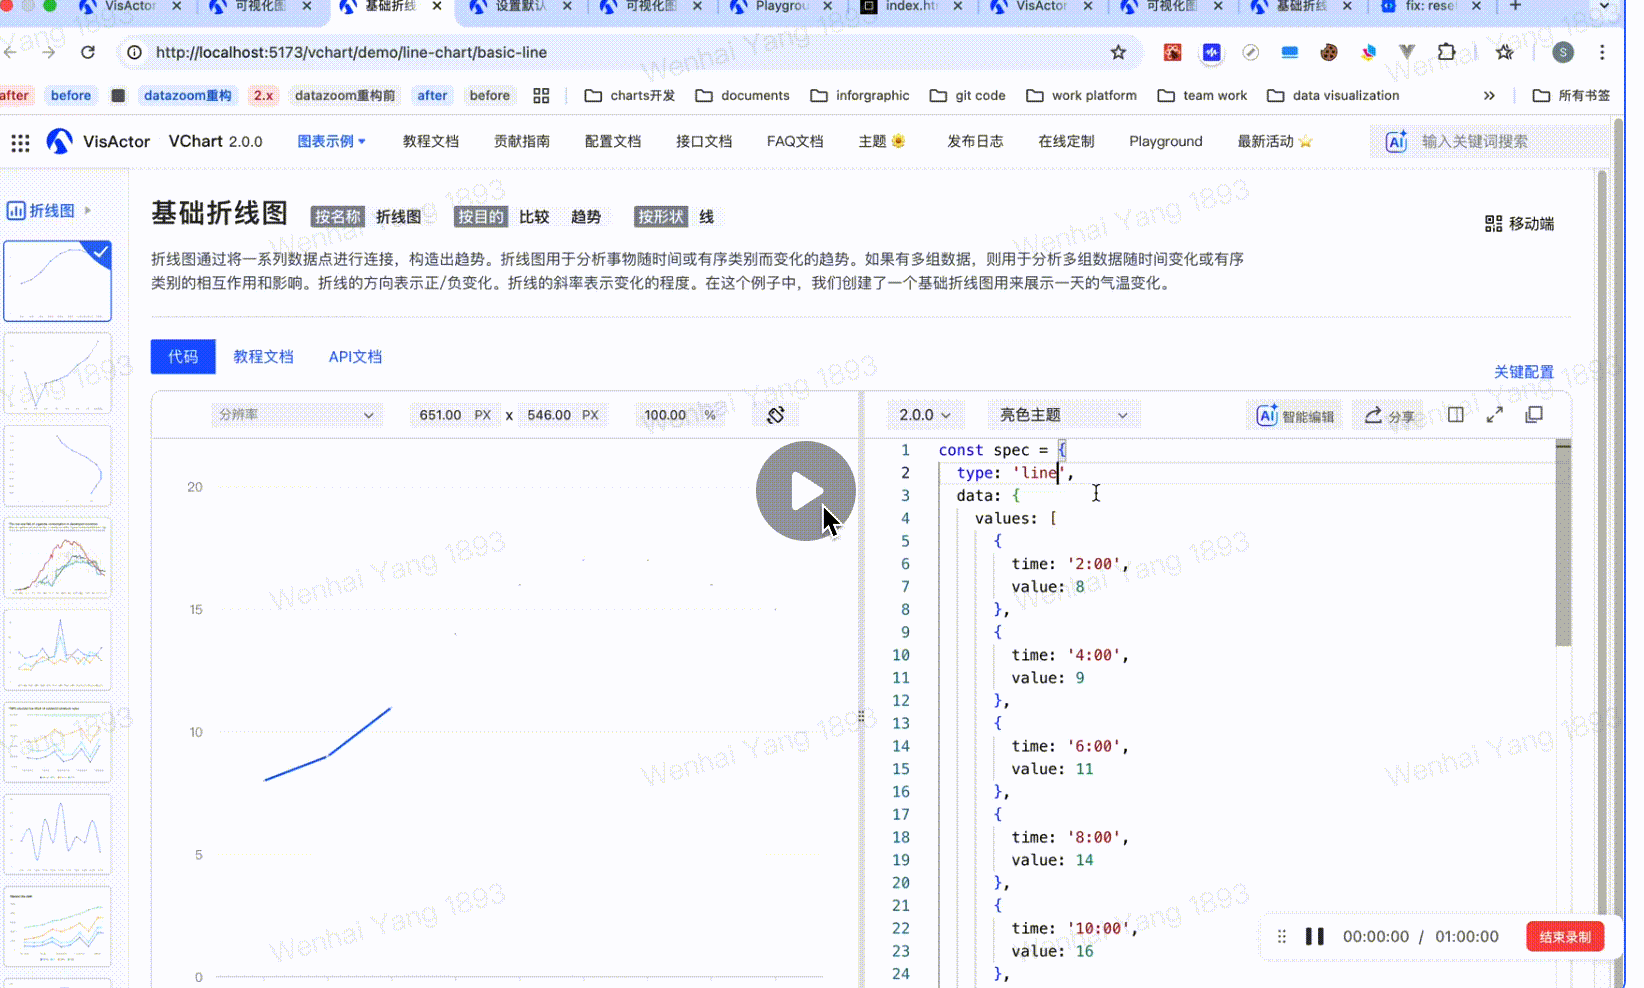The height and width of the screenshot is (988, 1644).
Task: Switch to the 教程文档 tab
Action: tap(263, 357)
